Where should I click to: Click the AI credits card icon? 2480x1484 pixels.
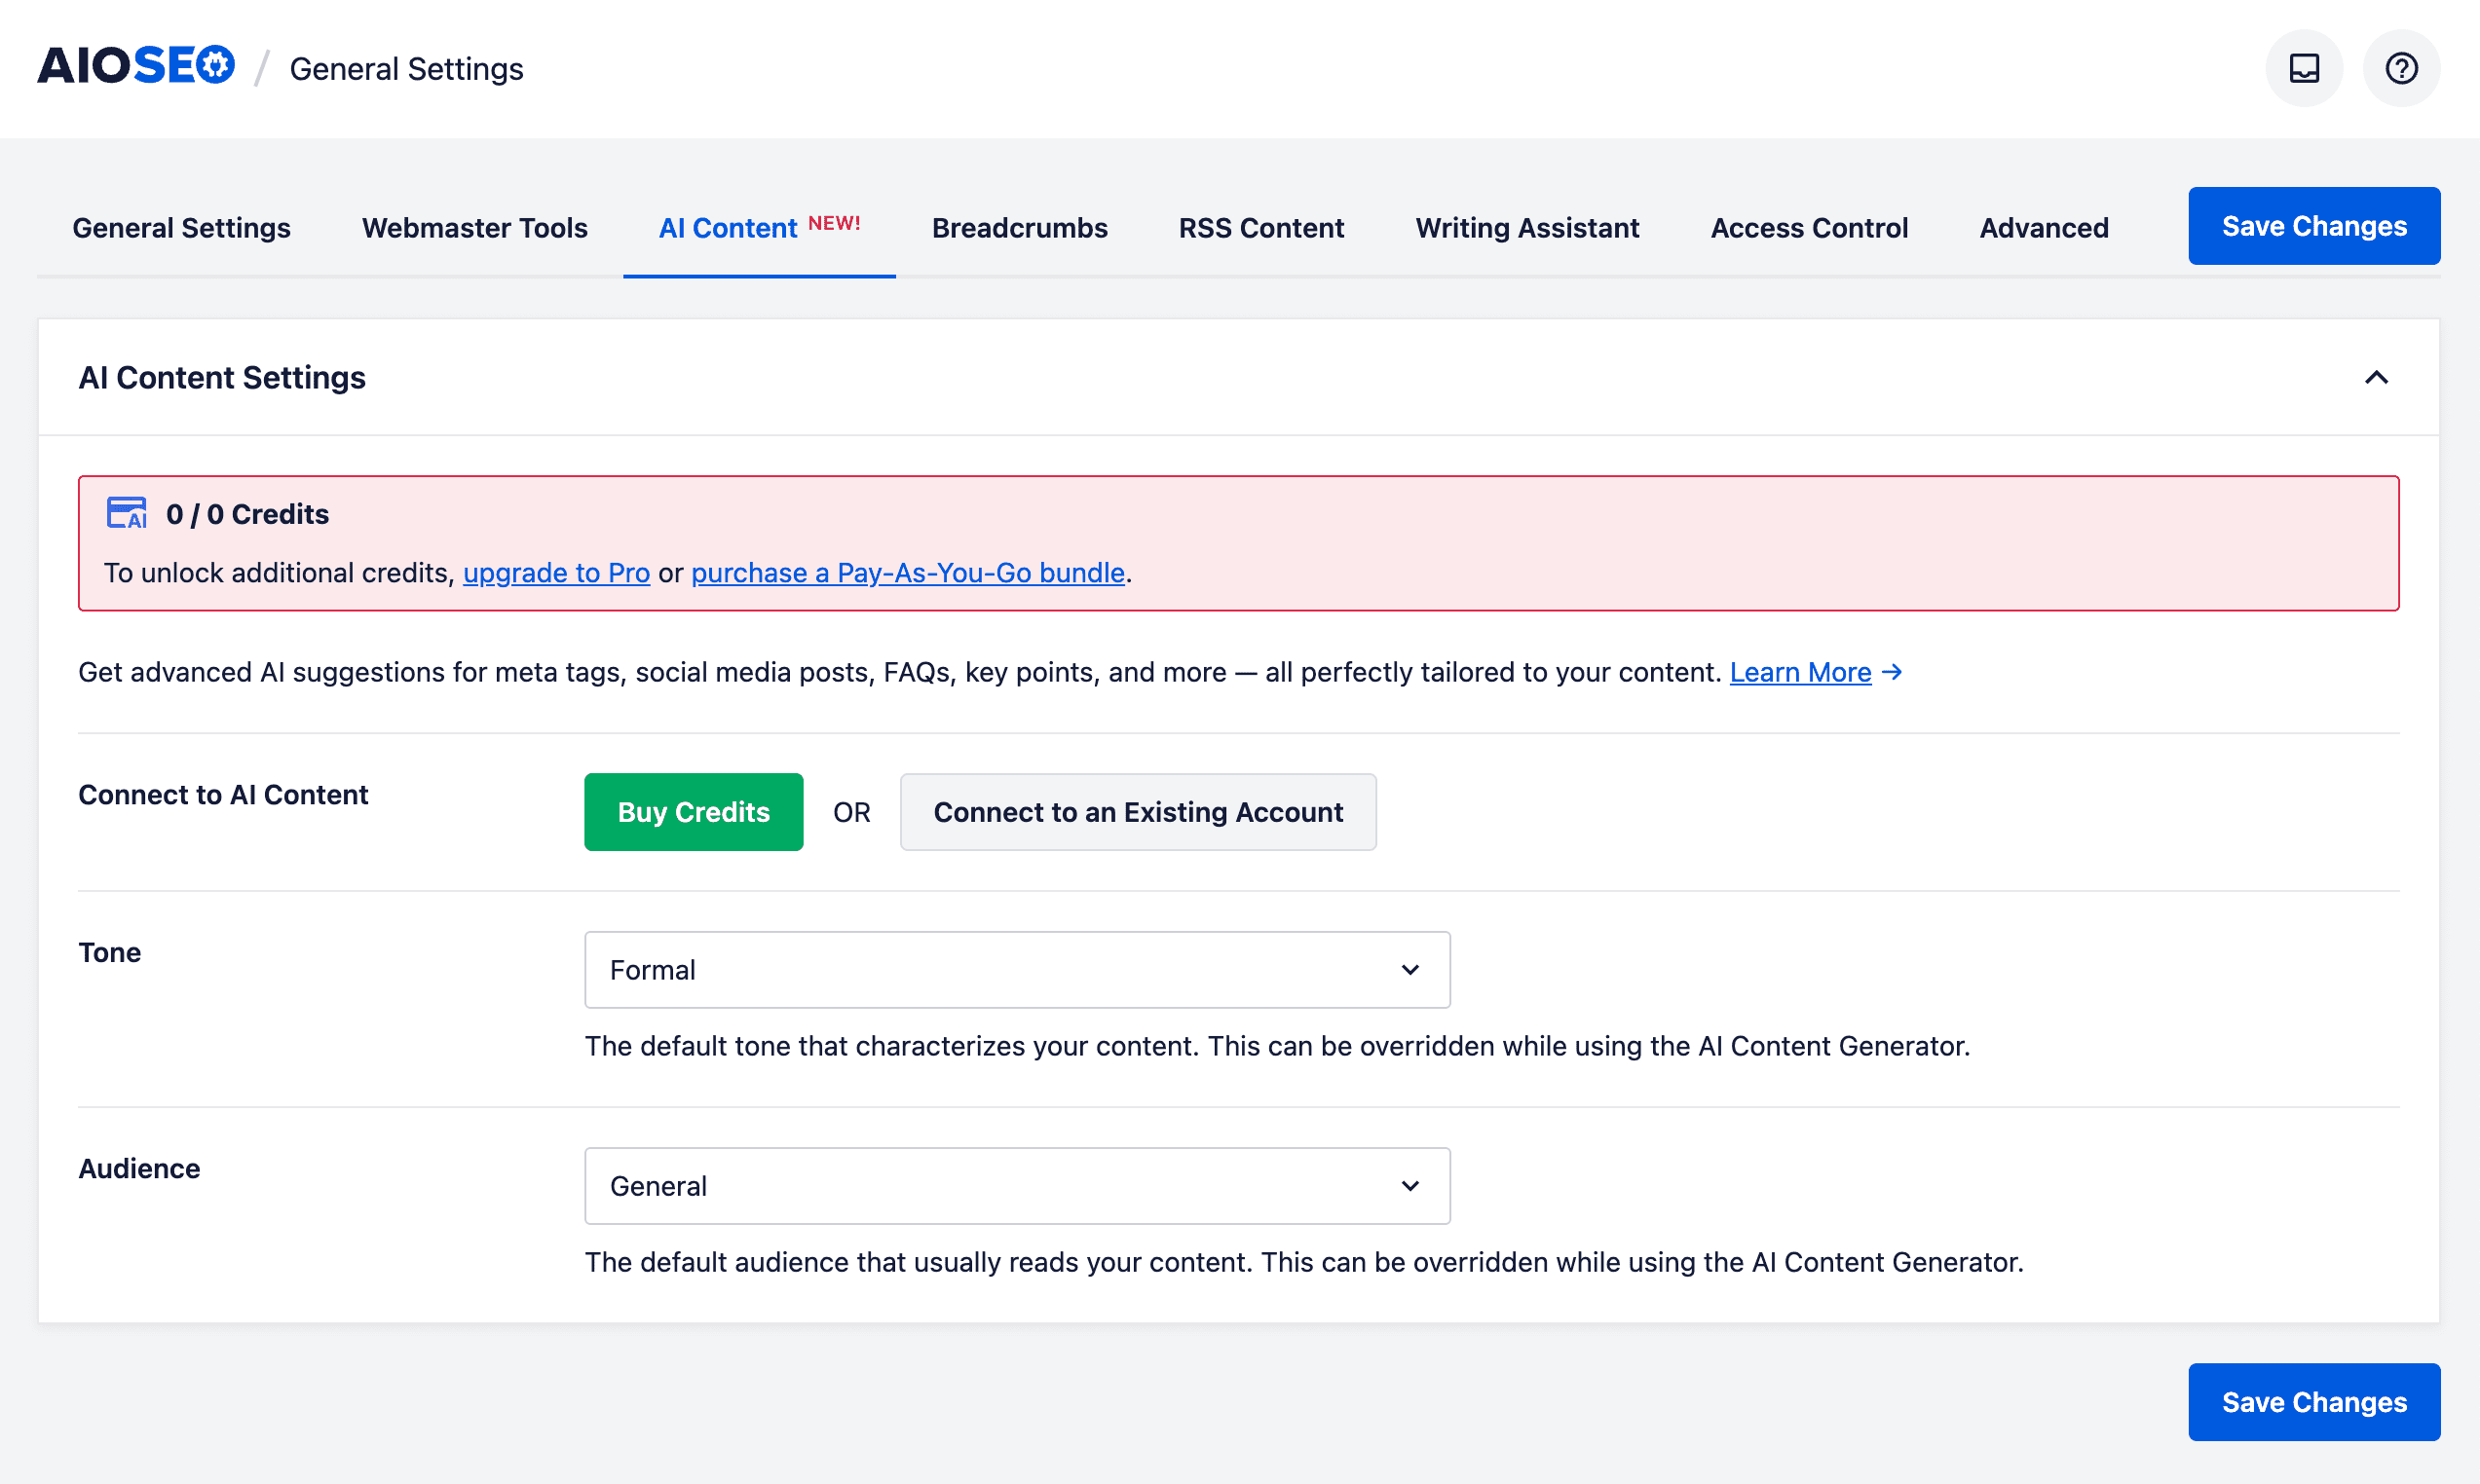[x=127, y=513]
